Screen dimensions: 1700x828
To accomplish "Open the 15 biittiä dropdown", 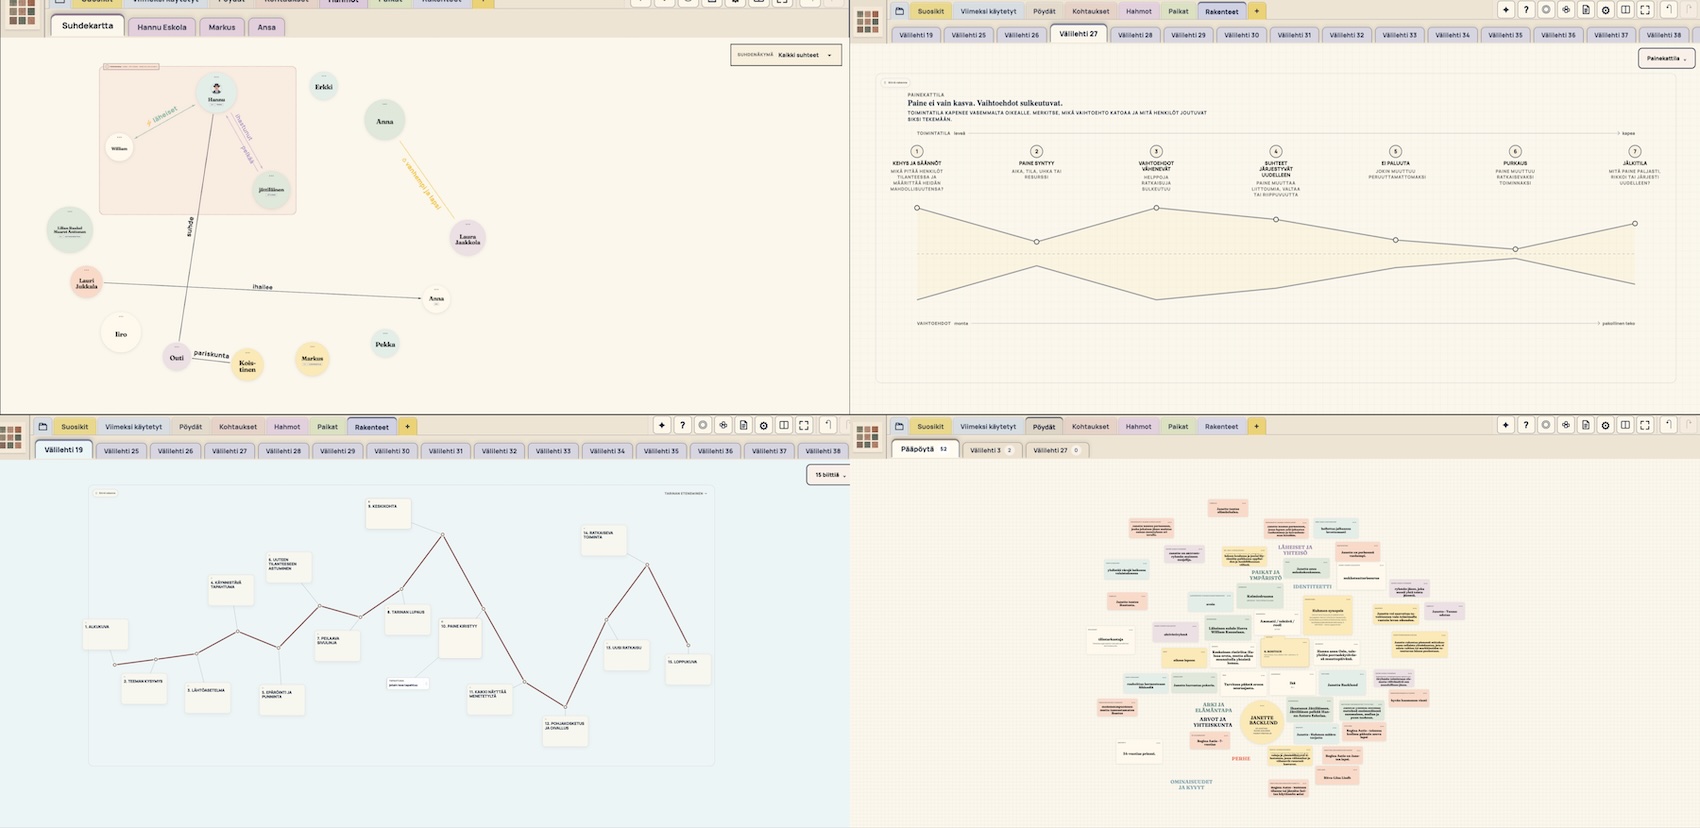I will pyautogui.click(x=829, y=475).
